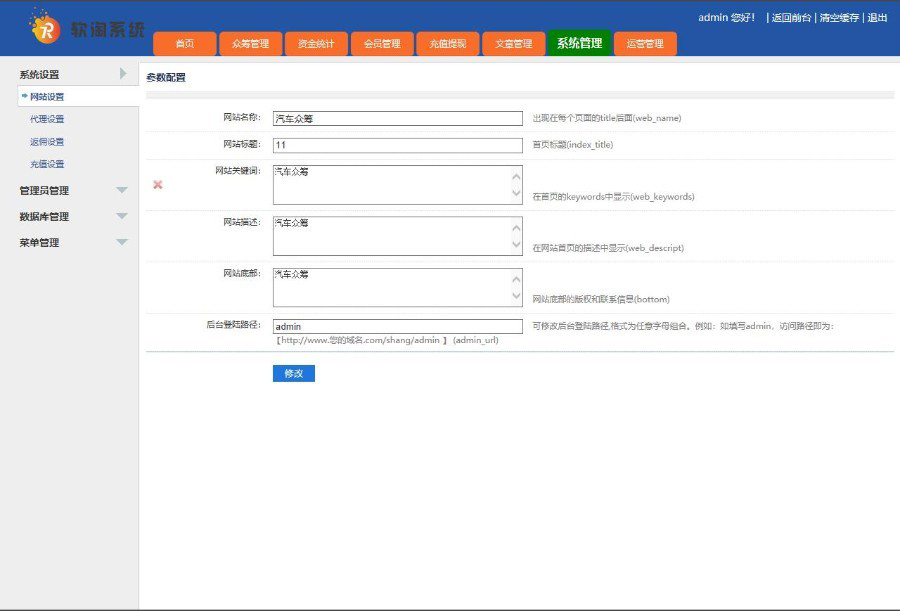Click the 软淘系统 logo icon
Screen dimensions: 900x611
click(44, 27)
